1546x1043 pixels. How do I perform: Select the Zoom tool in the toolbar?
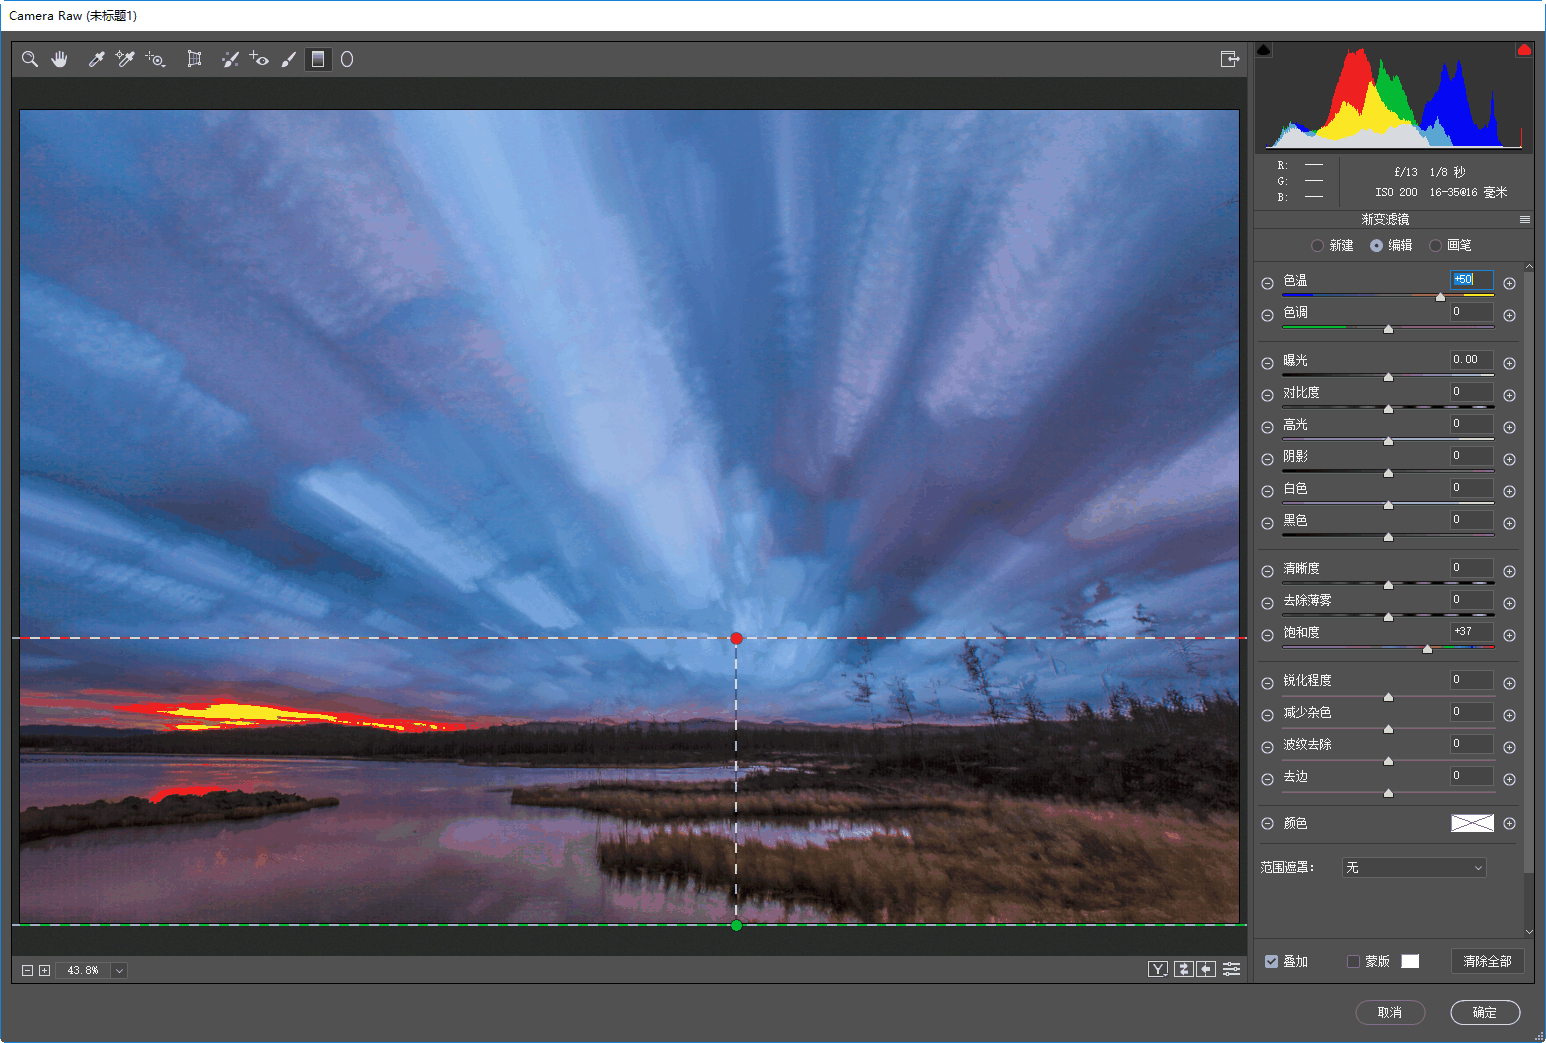click(x=30, y=60)
